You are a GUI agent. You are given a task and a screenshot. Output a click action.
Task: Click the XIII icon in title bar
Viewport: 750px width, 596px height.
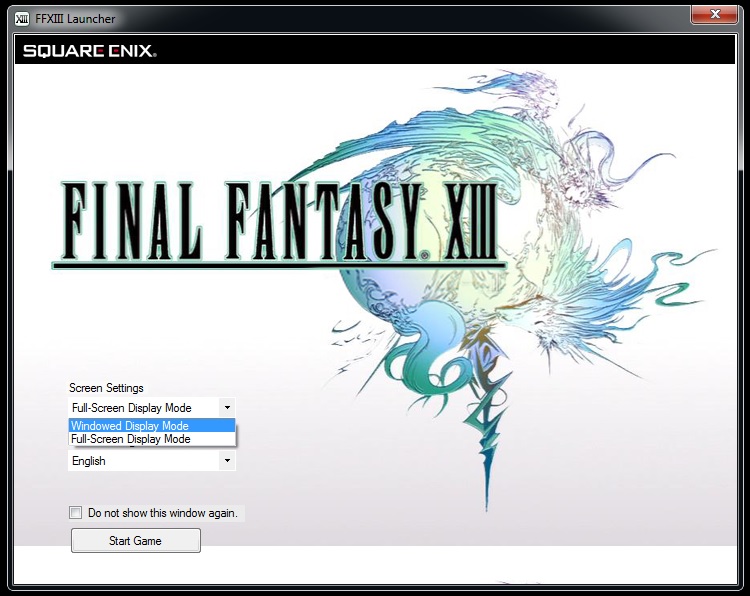(22, 18)
